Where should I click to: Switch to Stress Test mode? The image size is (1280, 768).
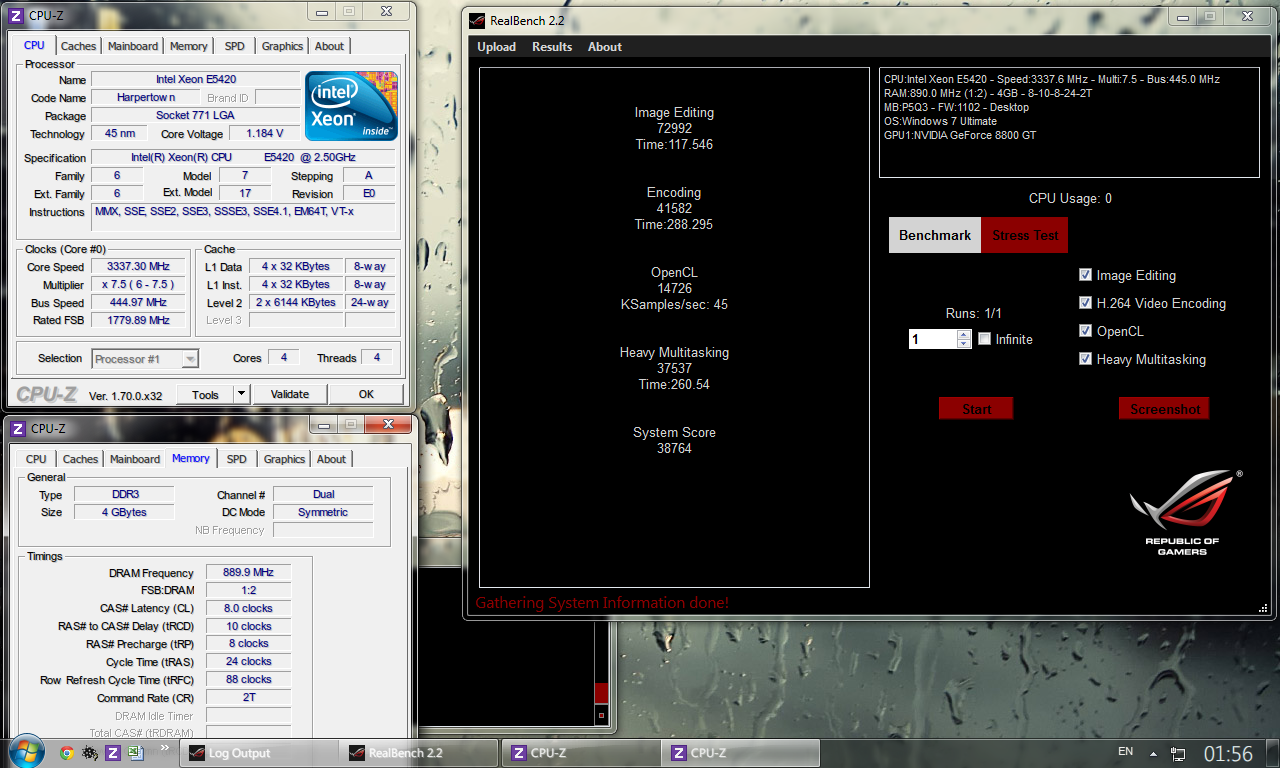tap(1025, 235)
